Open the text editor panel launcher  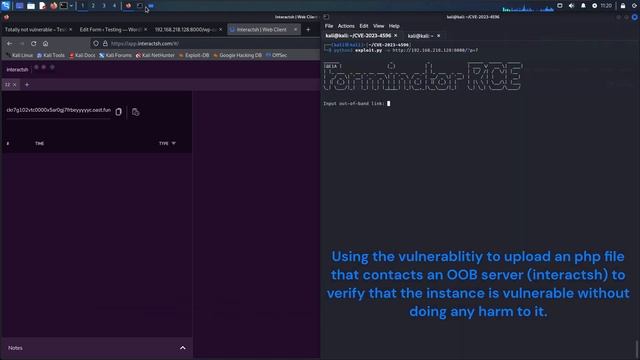coord(42,6)
